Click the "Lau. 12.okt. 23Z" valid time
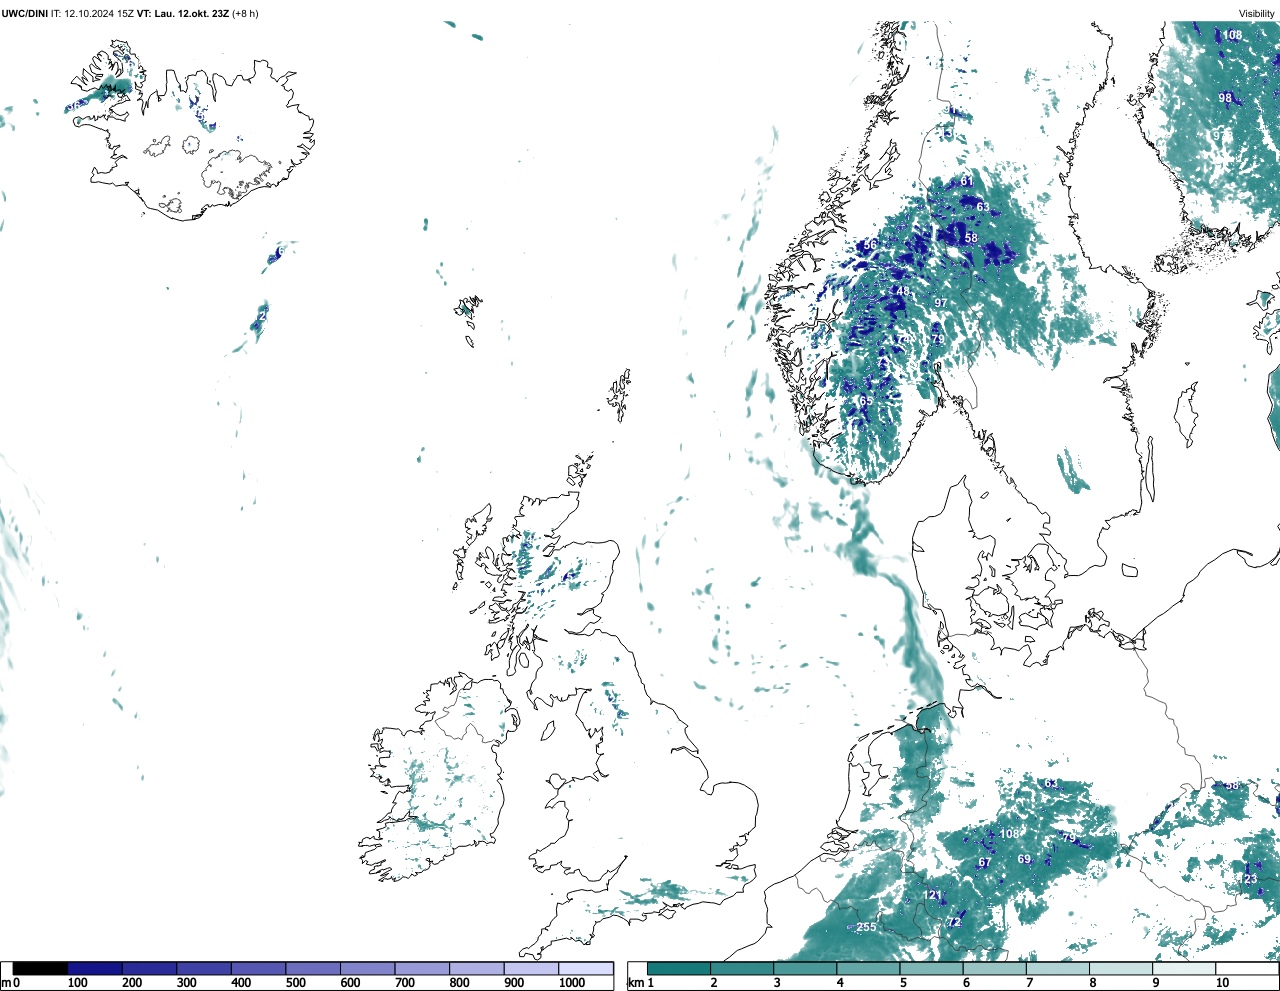 pyautogui.click(x=191, y=13)
